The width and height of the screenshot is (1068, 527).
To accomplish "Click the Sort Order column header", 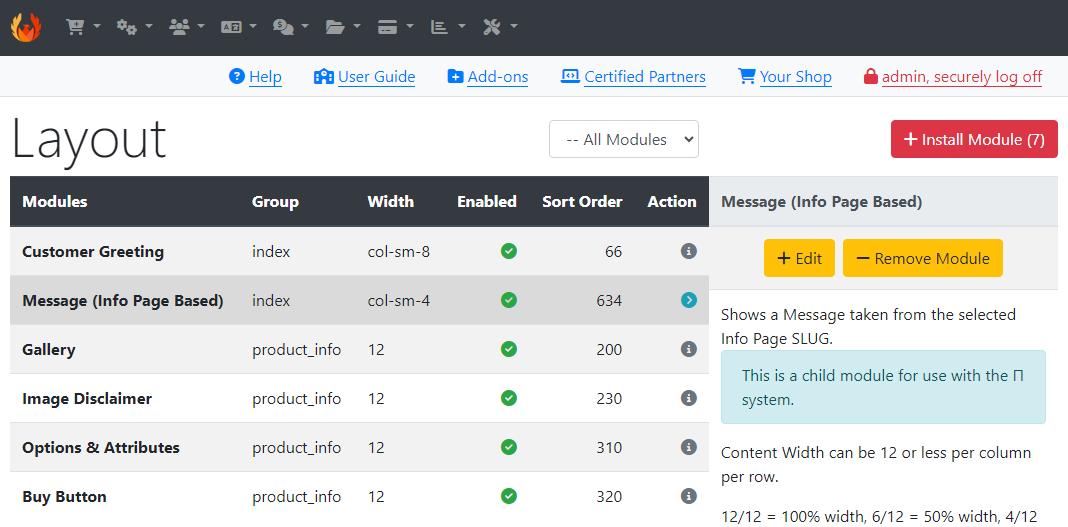I will point(582,202).
